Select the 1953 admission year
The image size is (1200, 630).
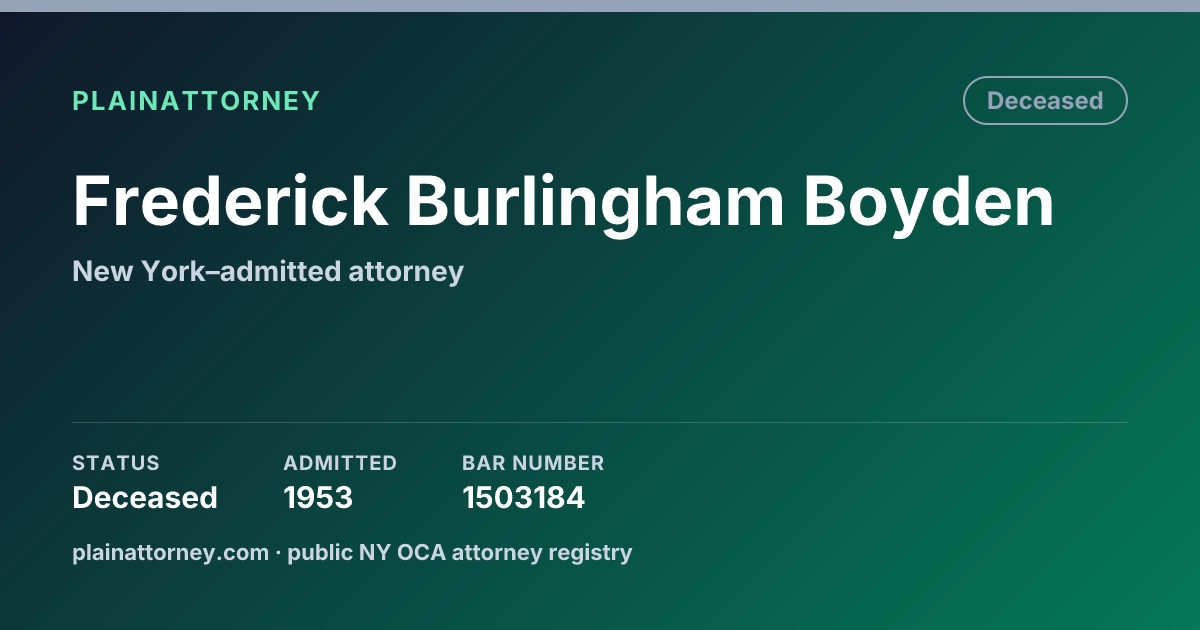point(318,498)
